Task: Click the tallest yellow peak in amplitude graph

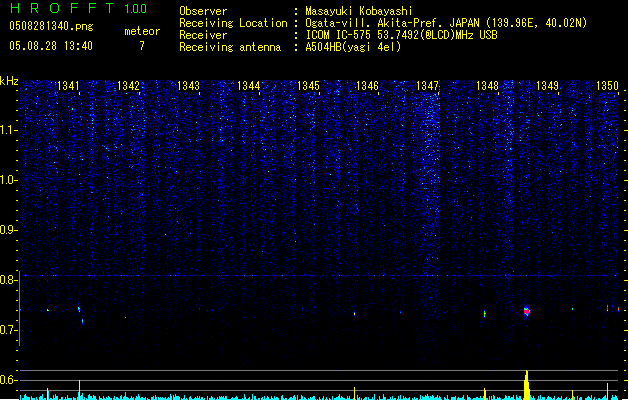Action: point(527,385)
